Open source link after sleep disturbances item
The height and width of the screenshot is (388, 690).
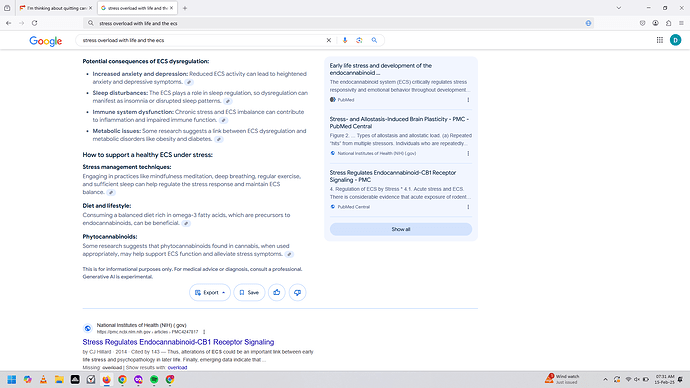[228, 101]
